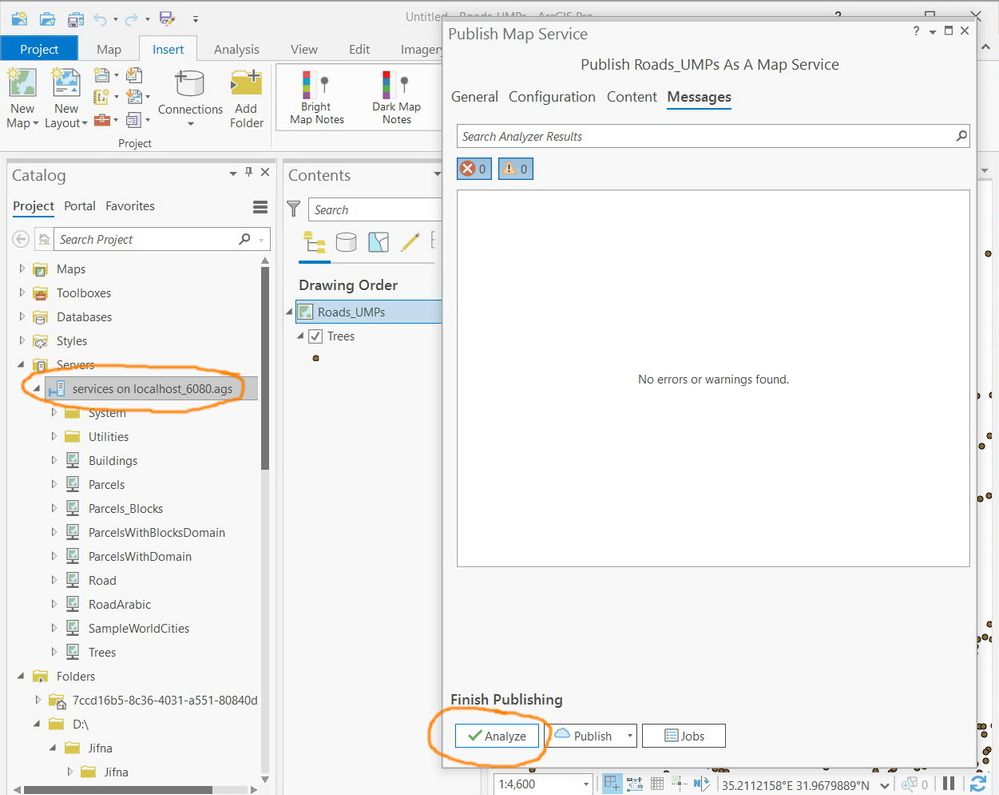Image resolution: width=999 pixels, height=795 pixels.
Task: Click the Connections database icon
Action: tap(190, 83)
